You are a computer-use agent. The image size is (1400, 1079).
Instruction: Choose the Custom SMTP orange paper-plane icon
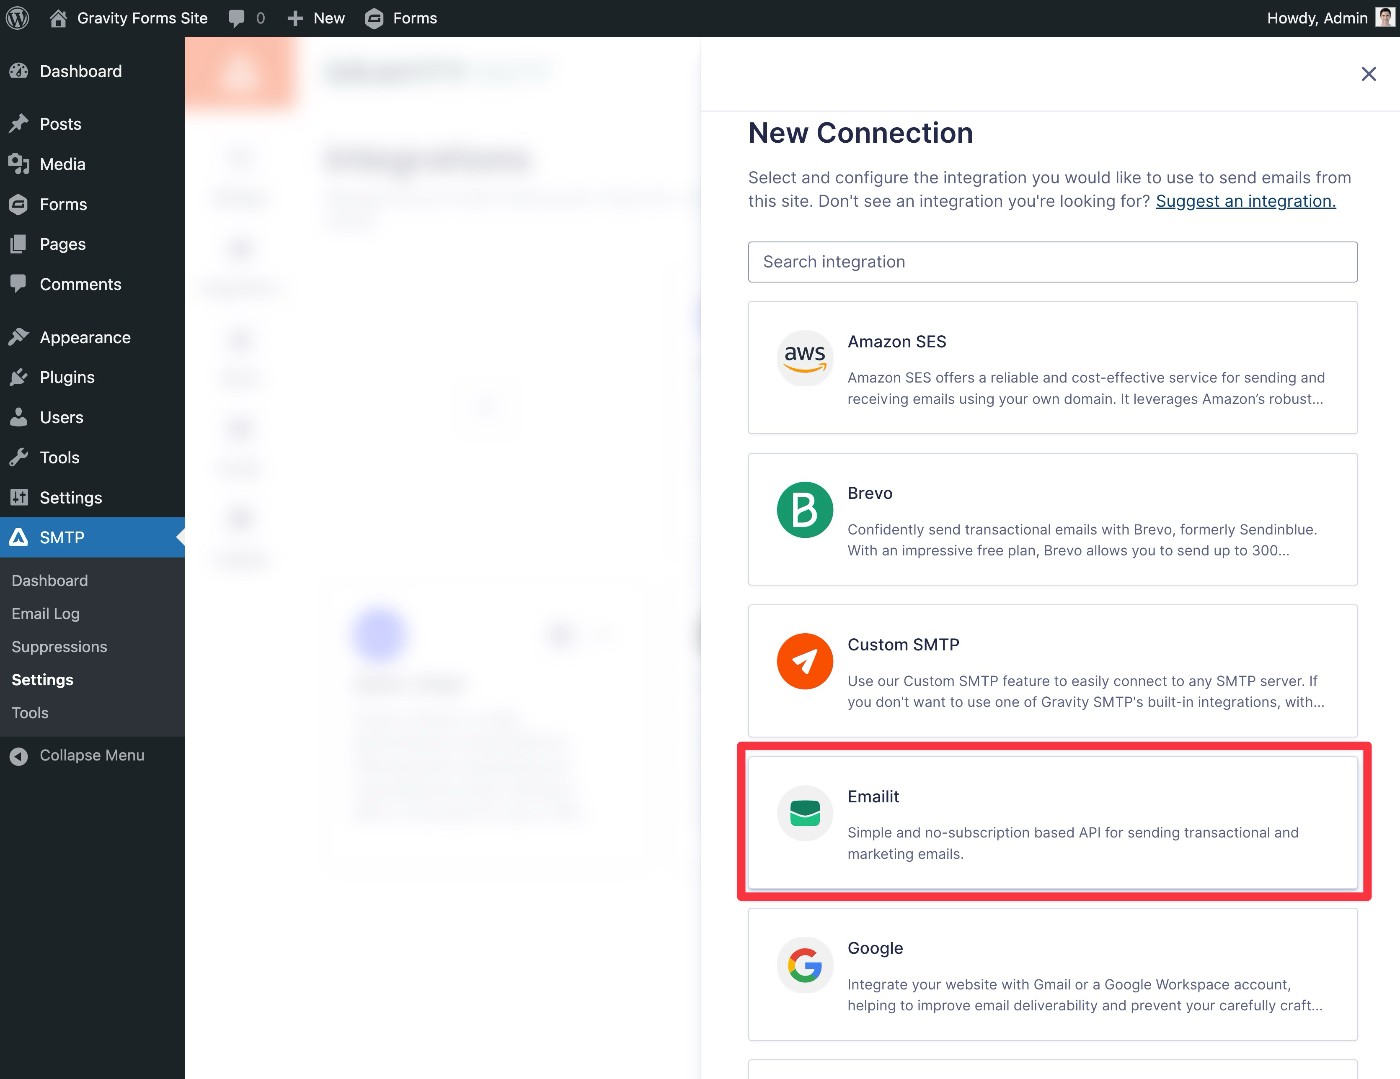pyautogui.click(x=804, y=661)
